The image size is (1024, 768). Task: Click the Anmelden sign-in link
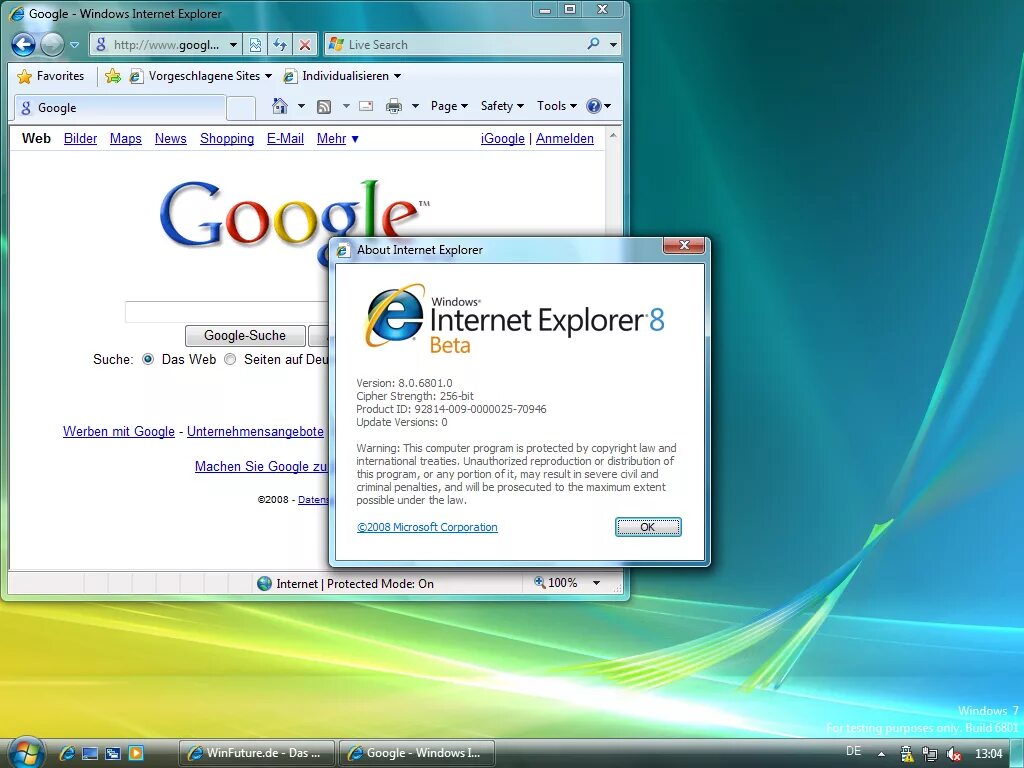(x=565, y=138)
